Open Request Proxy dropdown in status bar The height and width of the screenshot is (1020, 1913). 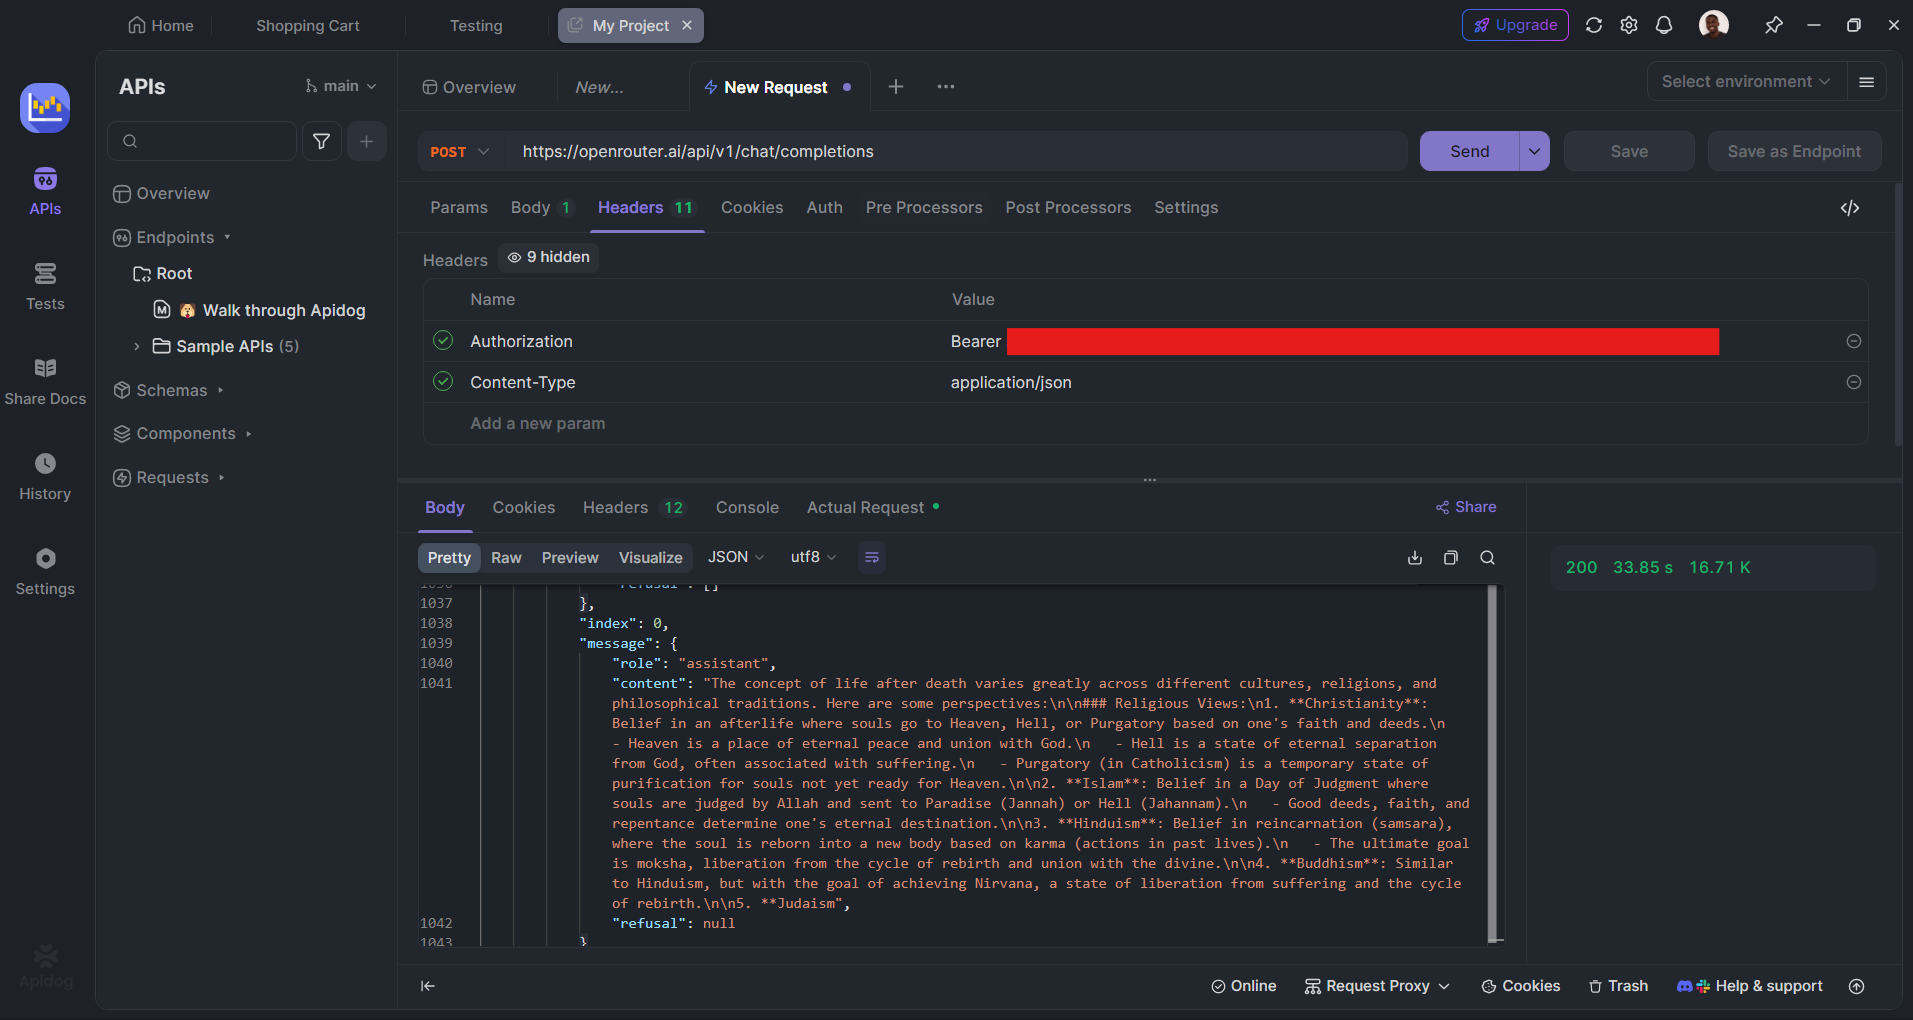(x=1377, y=986)
